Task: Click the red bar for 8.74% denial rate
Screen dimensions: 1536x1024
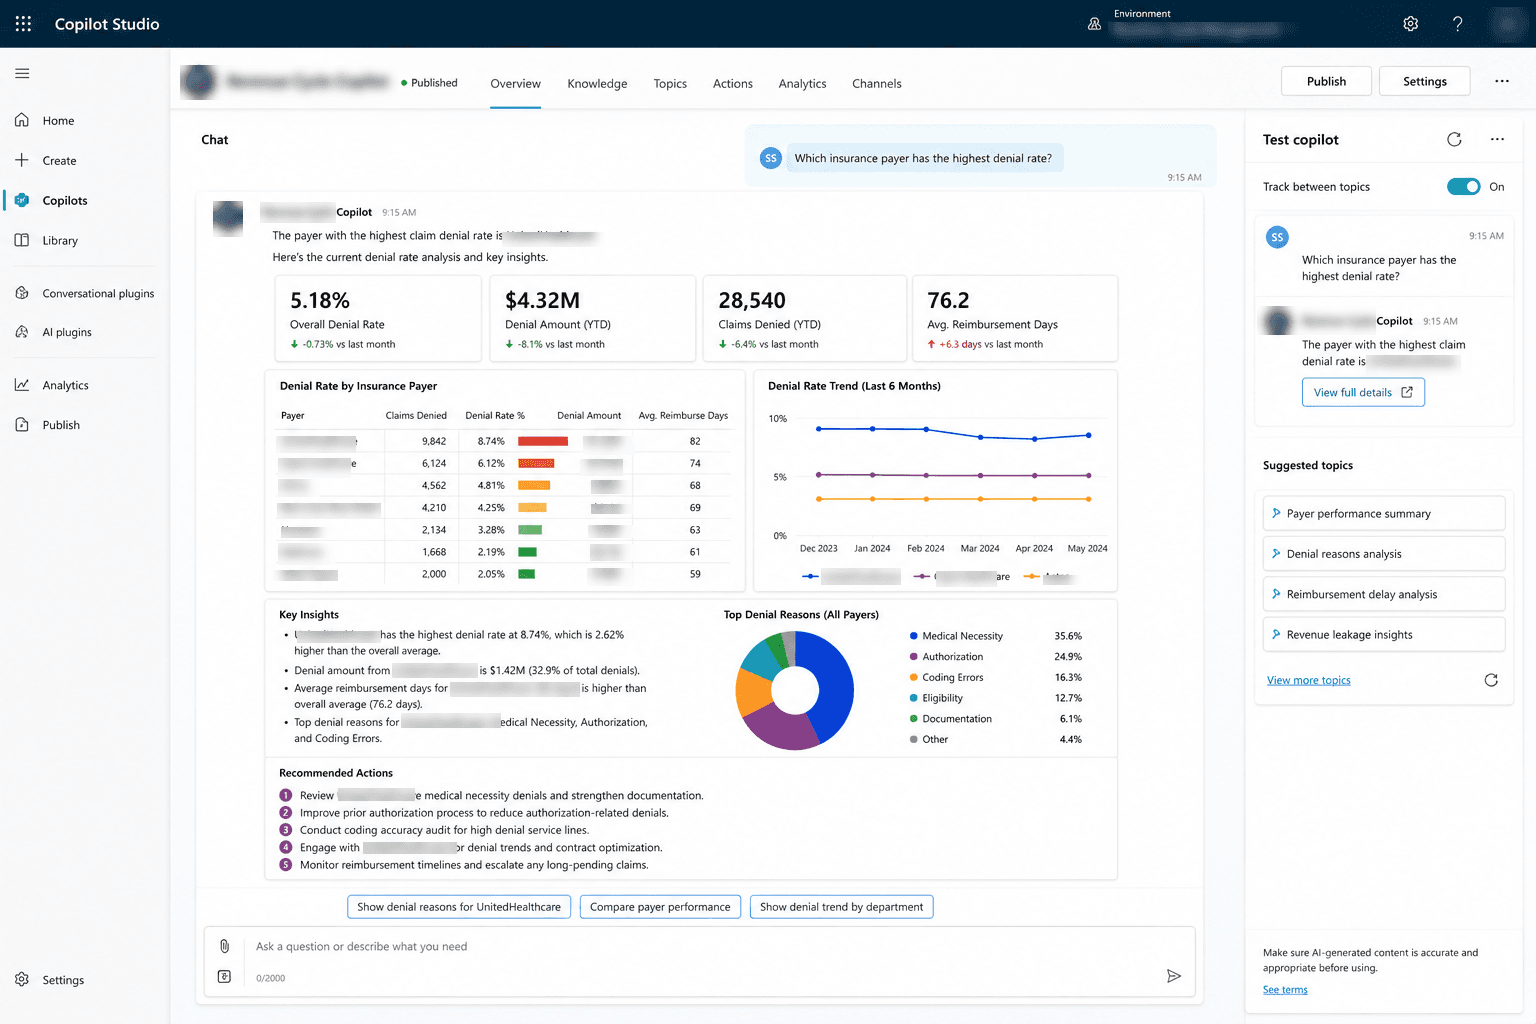Action: pyautogui.click(x=543, y=441)
